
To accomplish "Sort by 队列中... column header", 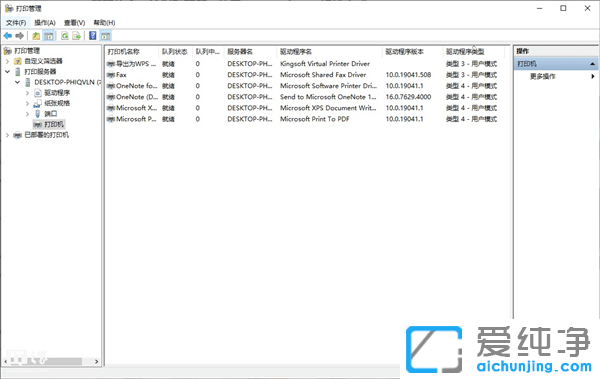I will (208, 52).
